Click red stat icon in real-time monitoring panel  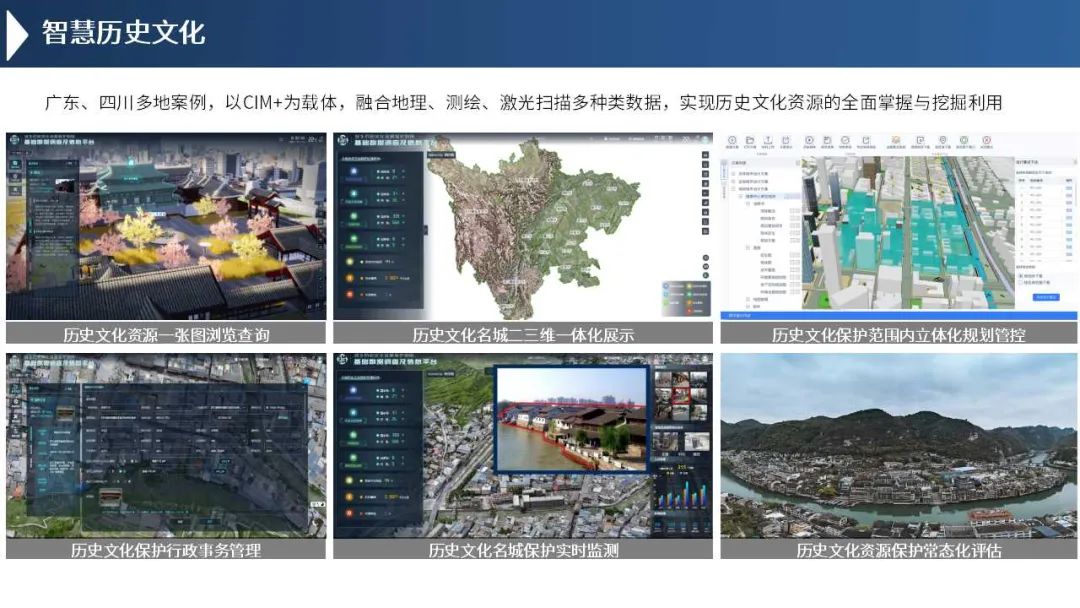point(349,514)
